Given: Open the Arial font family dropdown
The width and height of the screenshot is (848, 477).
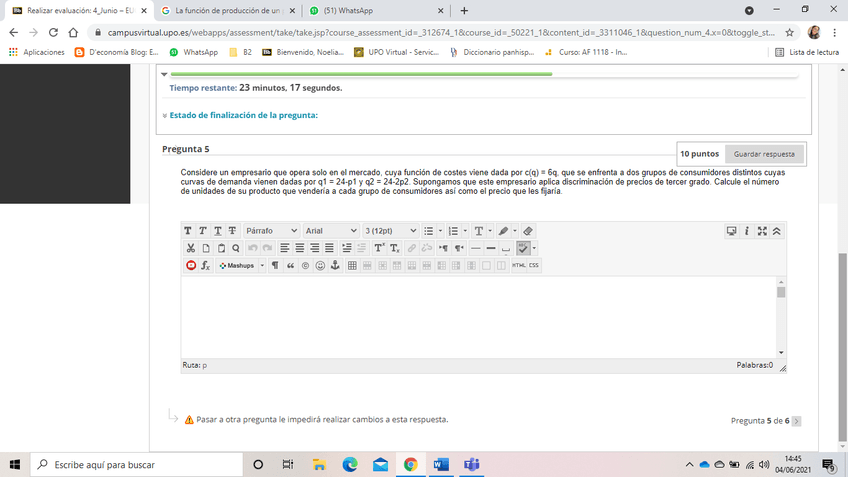Looking at the screenshot, I should click(329, 231).
